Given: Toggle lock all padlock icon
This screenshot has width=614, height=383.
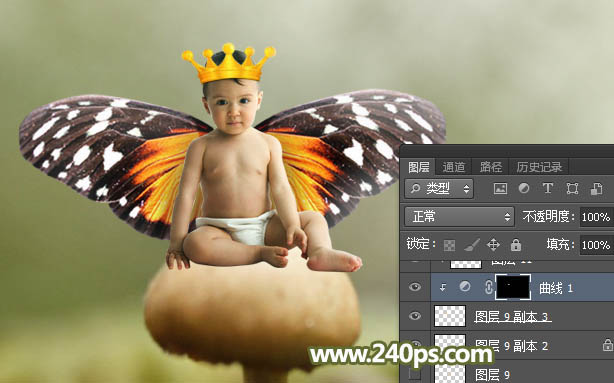Looking at the screenshot, I should 516,245.
